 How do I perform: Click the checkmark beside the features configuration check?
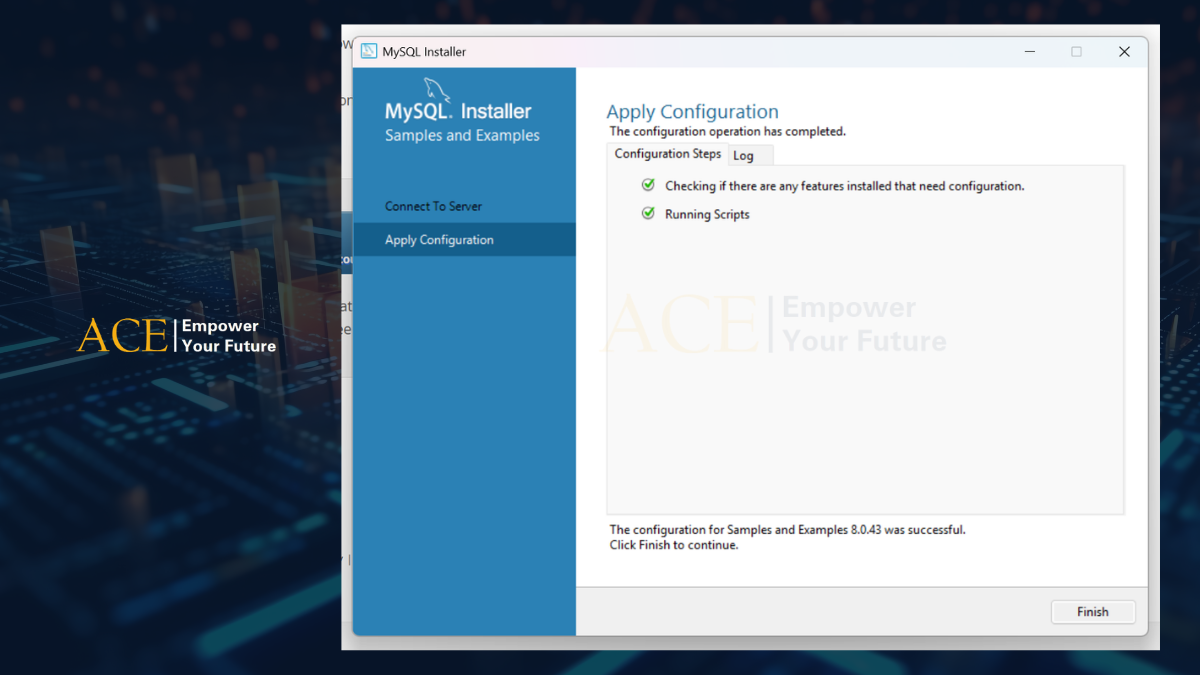tap(648, 185)
